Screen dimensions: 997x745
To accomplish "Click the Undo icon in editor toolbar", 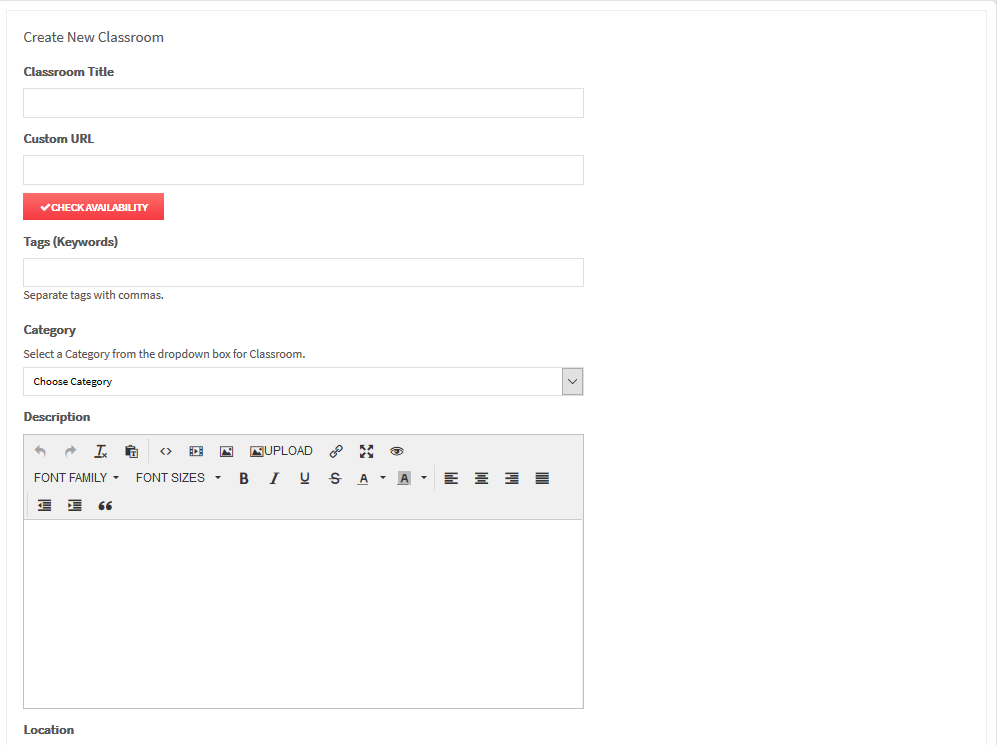I will [x=40, y=451].
